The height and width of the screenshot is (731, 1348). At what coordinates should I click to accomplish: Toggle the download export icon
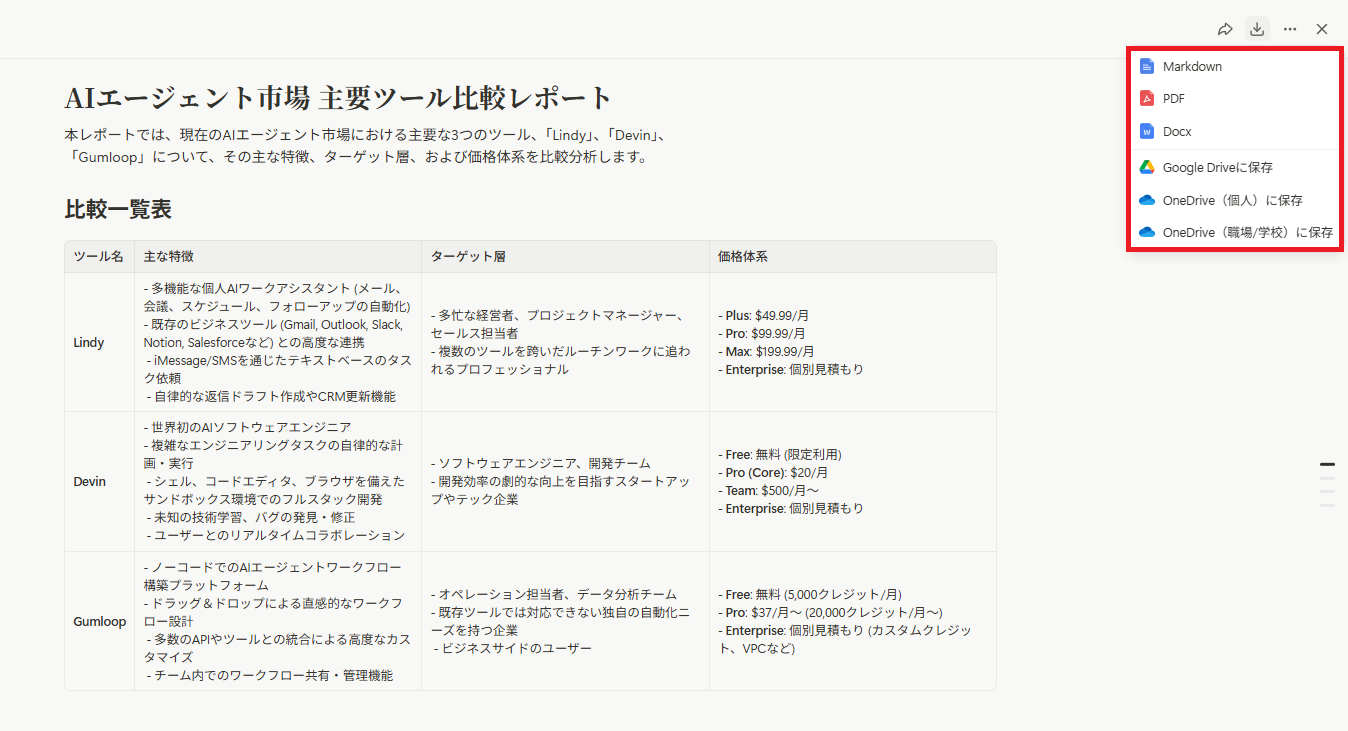(1257, 29)
